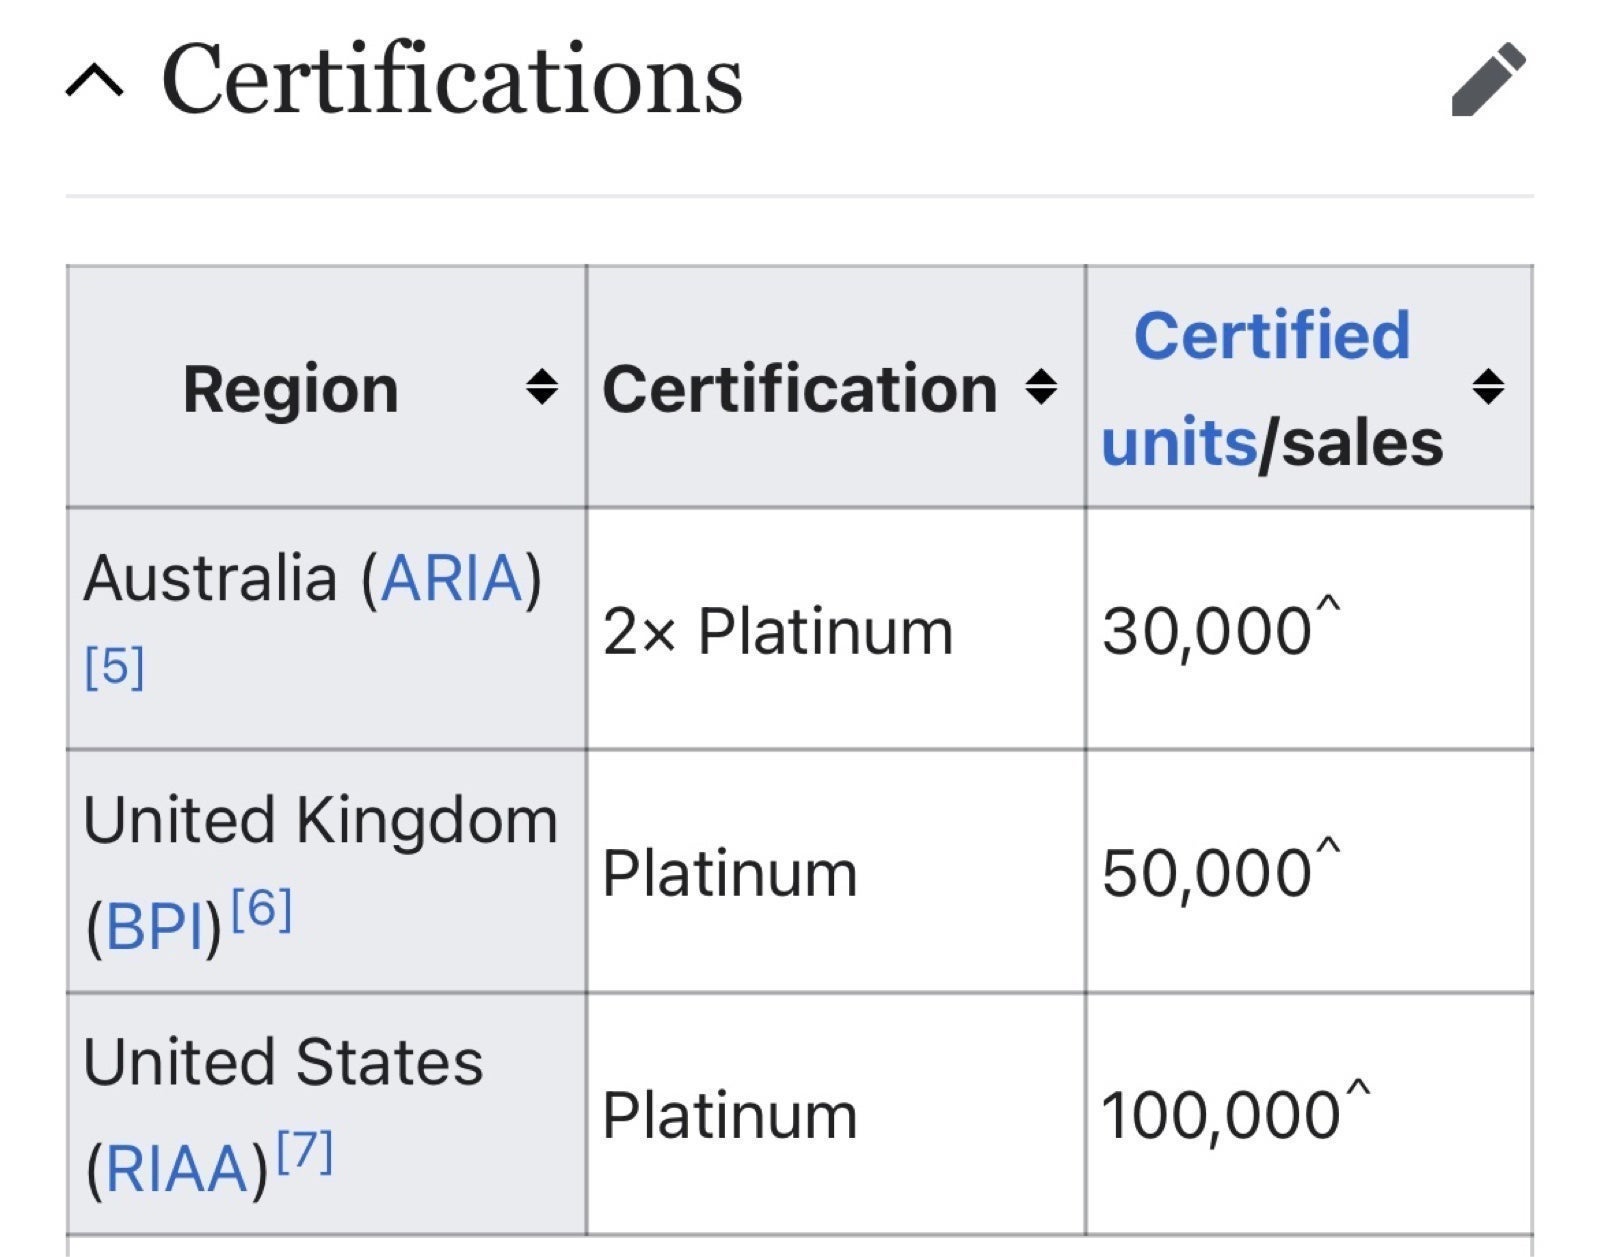Open reference footnote [6]
Viewport: 1600px width, 1257px height.
click(x=261, y=909)
